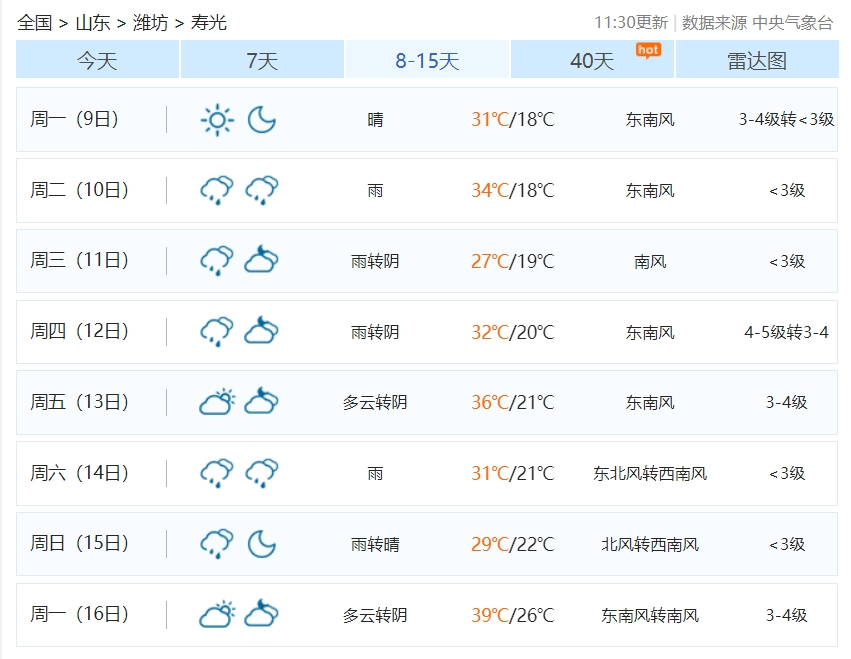Select the 8-15天 tab
Image resolution: width=851 pixels, height=659 pixels.
[x=427, y=61]
